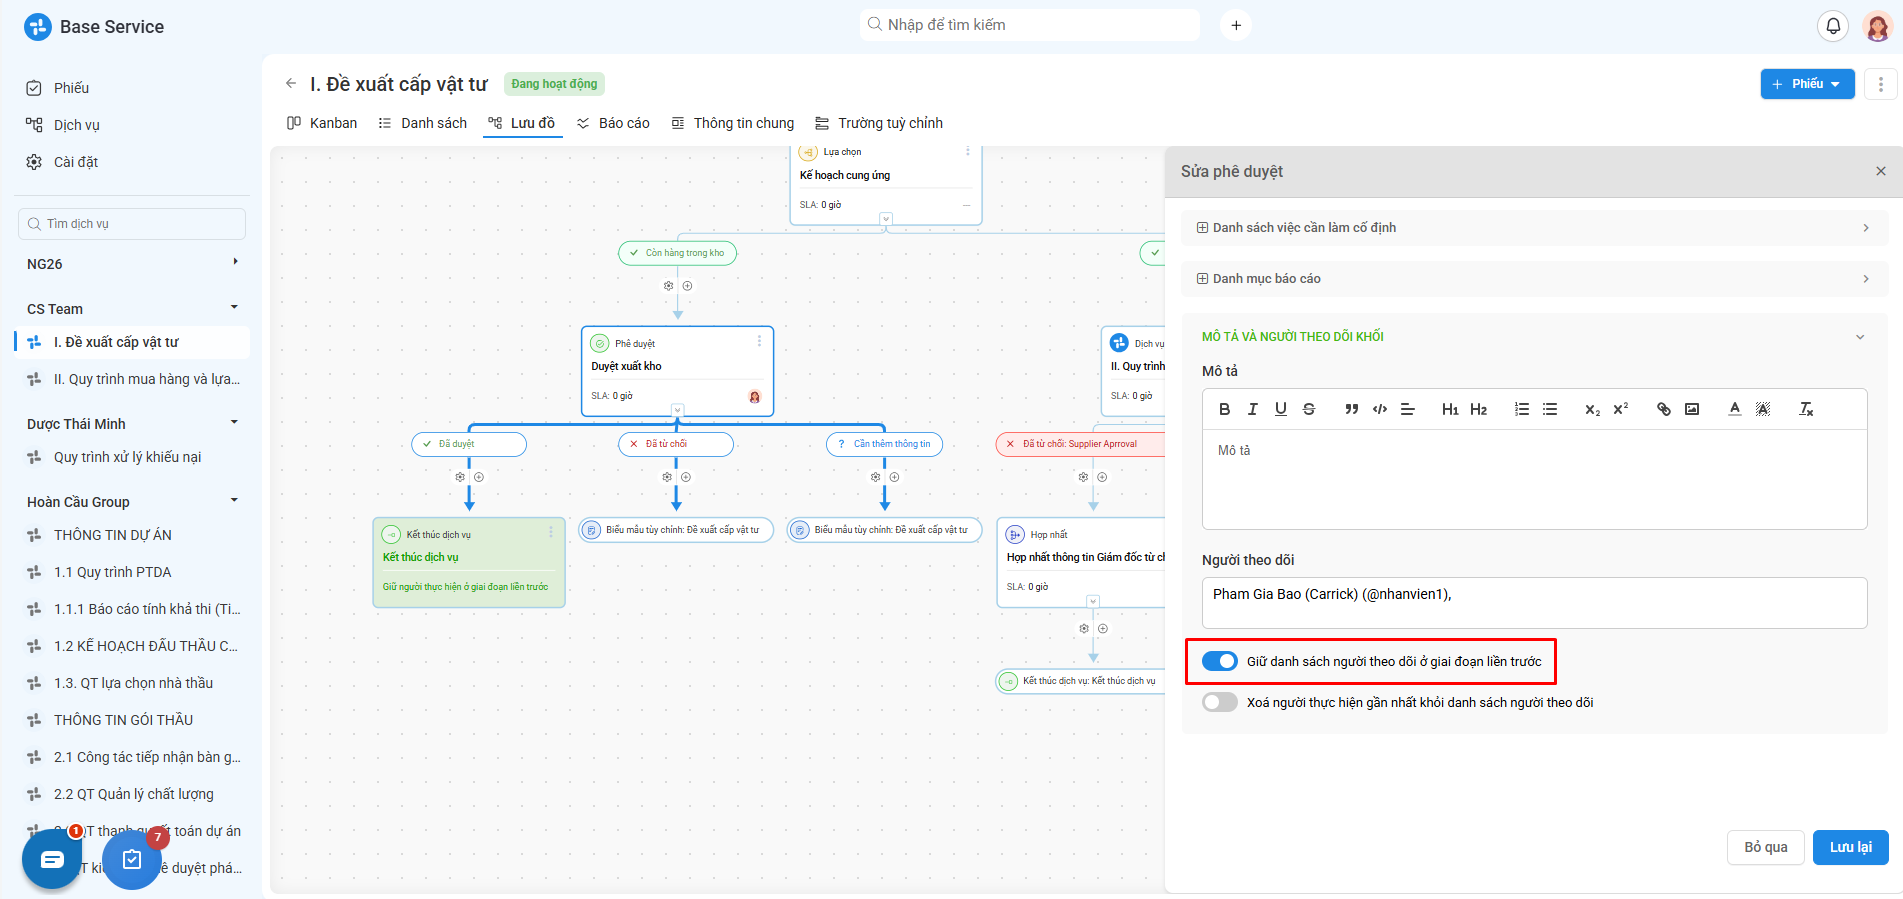
Task: Toggle italic formatting in Mô tả editor
Action: point(1252,409)
